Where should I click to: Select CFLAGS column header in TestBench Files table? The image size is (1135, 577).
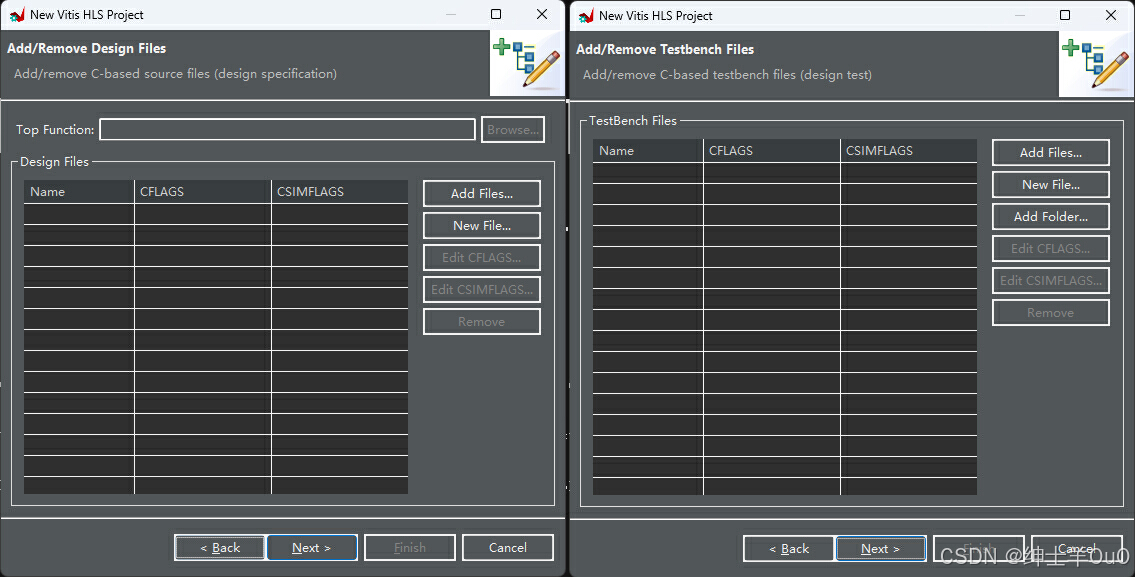(x=772, y=151)
